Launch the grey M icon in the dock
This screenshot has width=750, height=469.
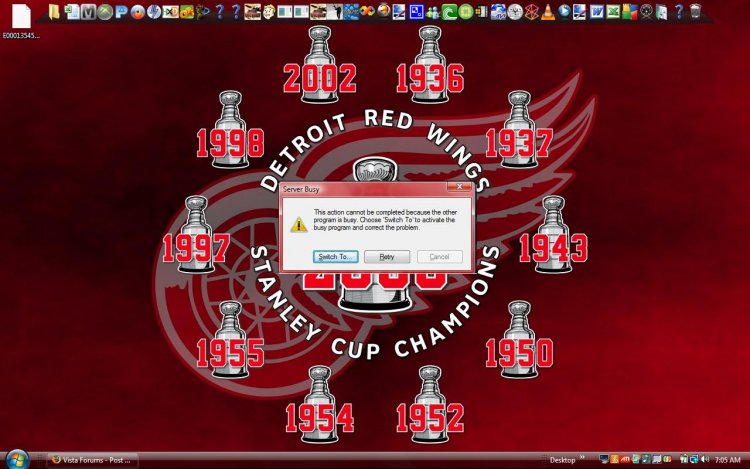88,12
